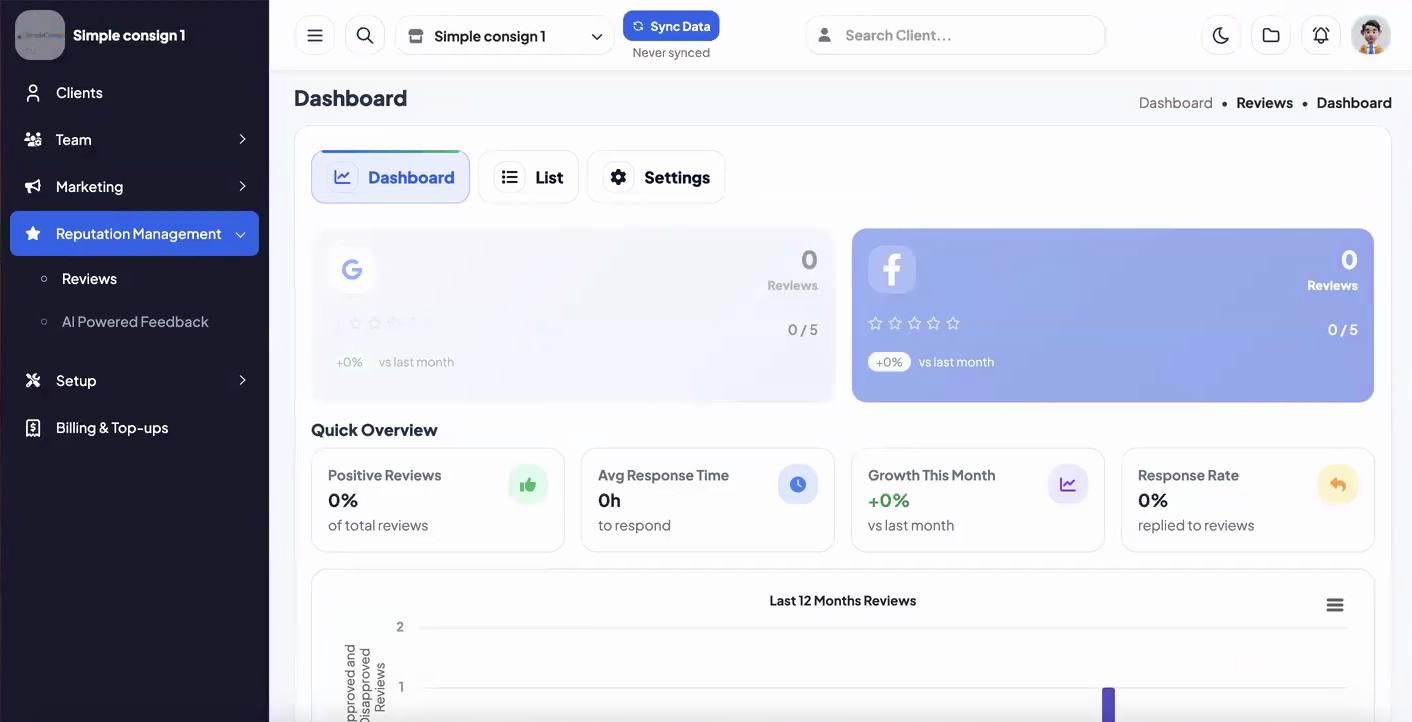This screenshot has height=722, width=1412.
Task: Open AI Powered Feedback submenu item
Action: (x=135, y=322)
